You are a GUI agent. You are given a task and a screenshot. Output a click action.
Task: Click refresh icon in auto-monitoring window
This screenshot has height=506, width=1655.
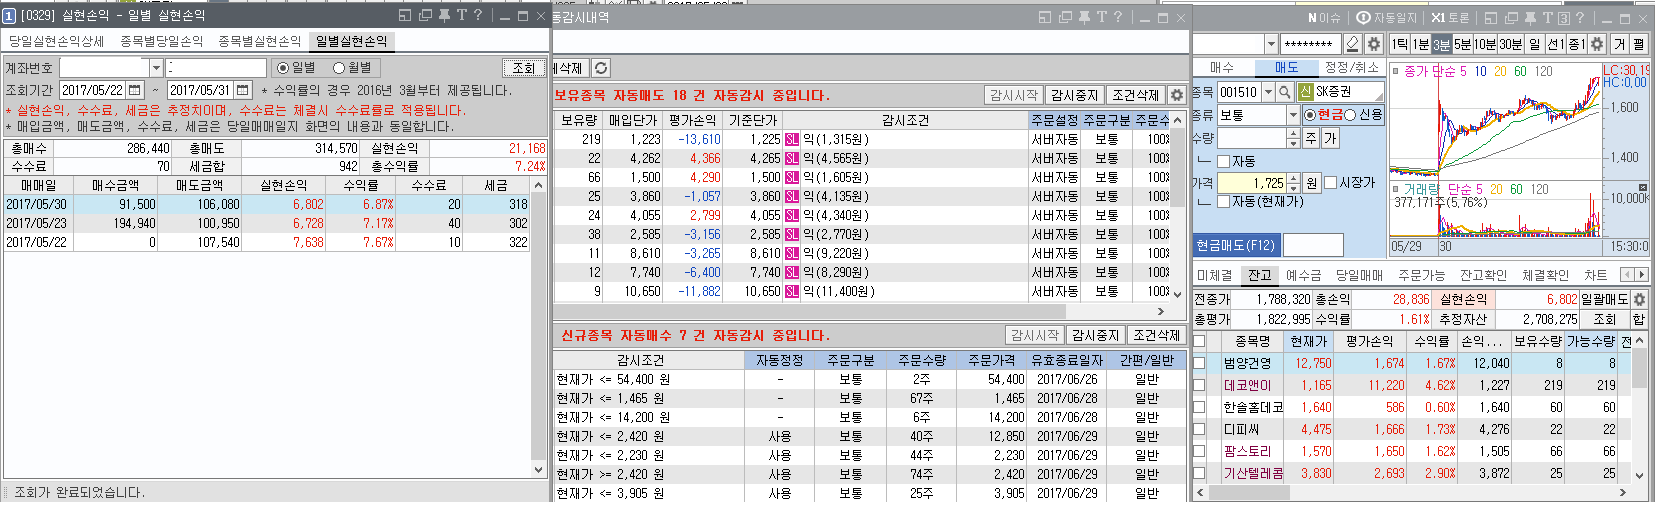pos(600,68)
